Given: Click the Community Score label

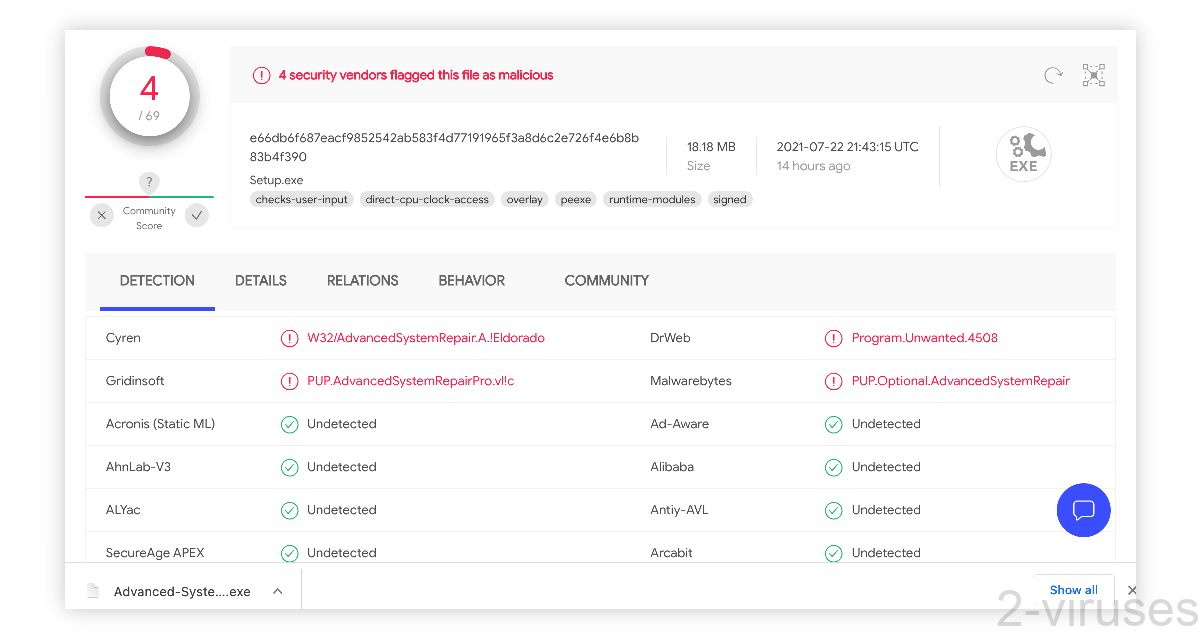Looking at the screenshot, I should 149,218.
